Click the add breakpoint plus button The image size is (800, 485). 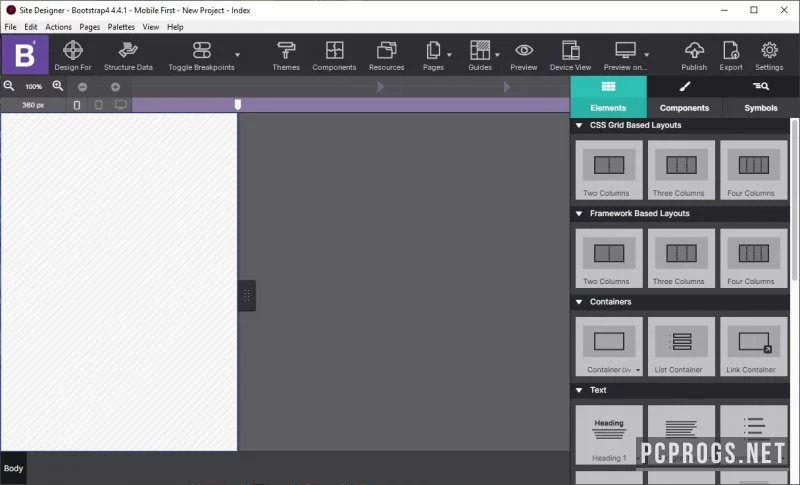click(x=115, y=87)
